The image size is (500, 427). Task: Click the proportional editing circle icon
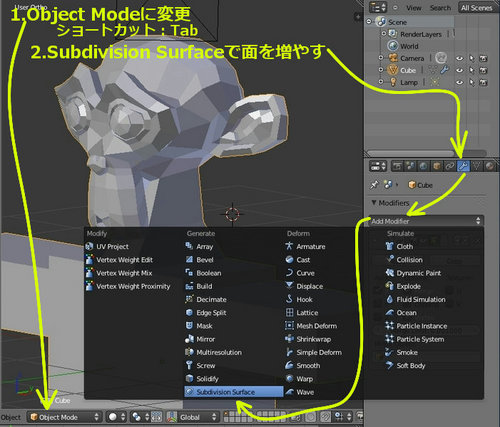311,417
